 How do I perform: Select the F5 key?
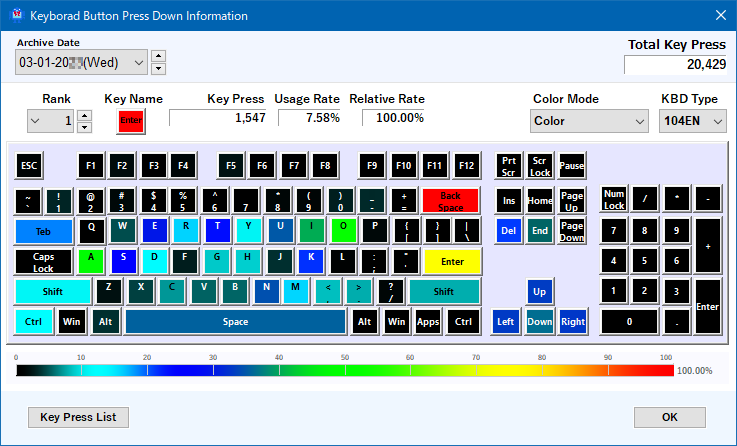pyautogui.click(x=231, y=165)
